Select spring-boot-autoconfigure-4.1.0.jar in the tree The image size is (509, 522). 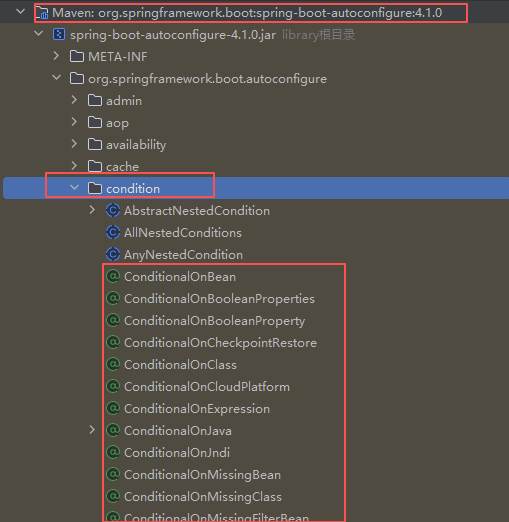click(x=173, y=35)
